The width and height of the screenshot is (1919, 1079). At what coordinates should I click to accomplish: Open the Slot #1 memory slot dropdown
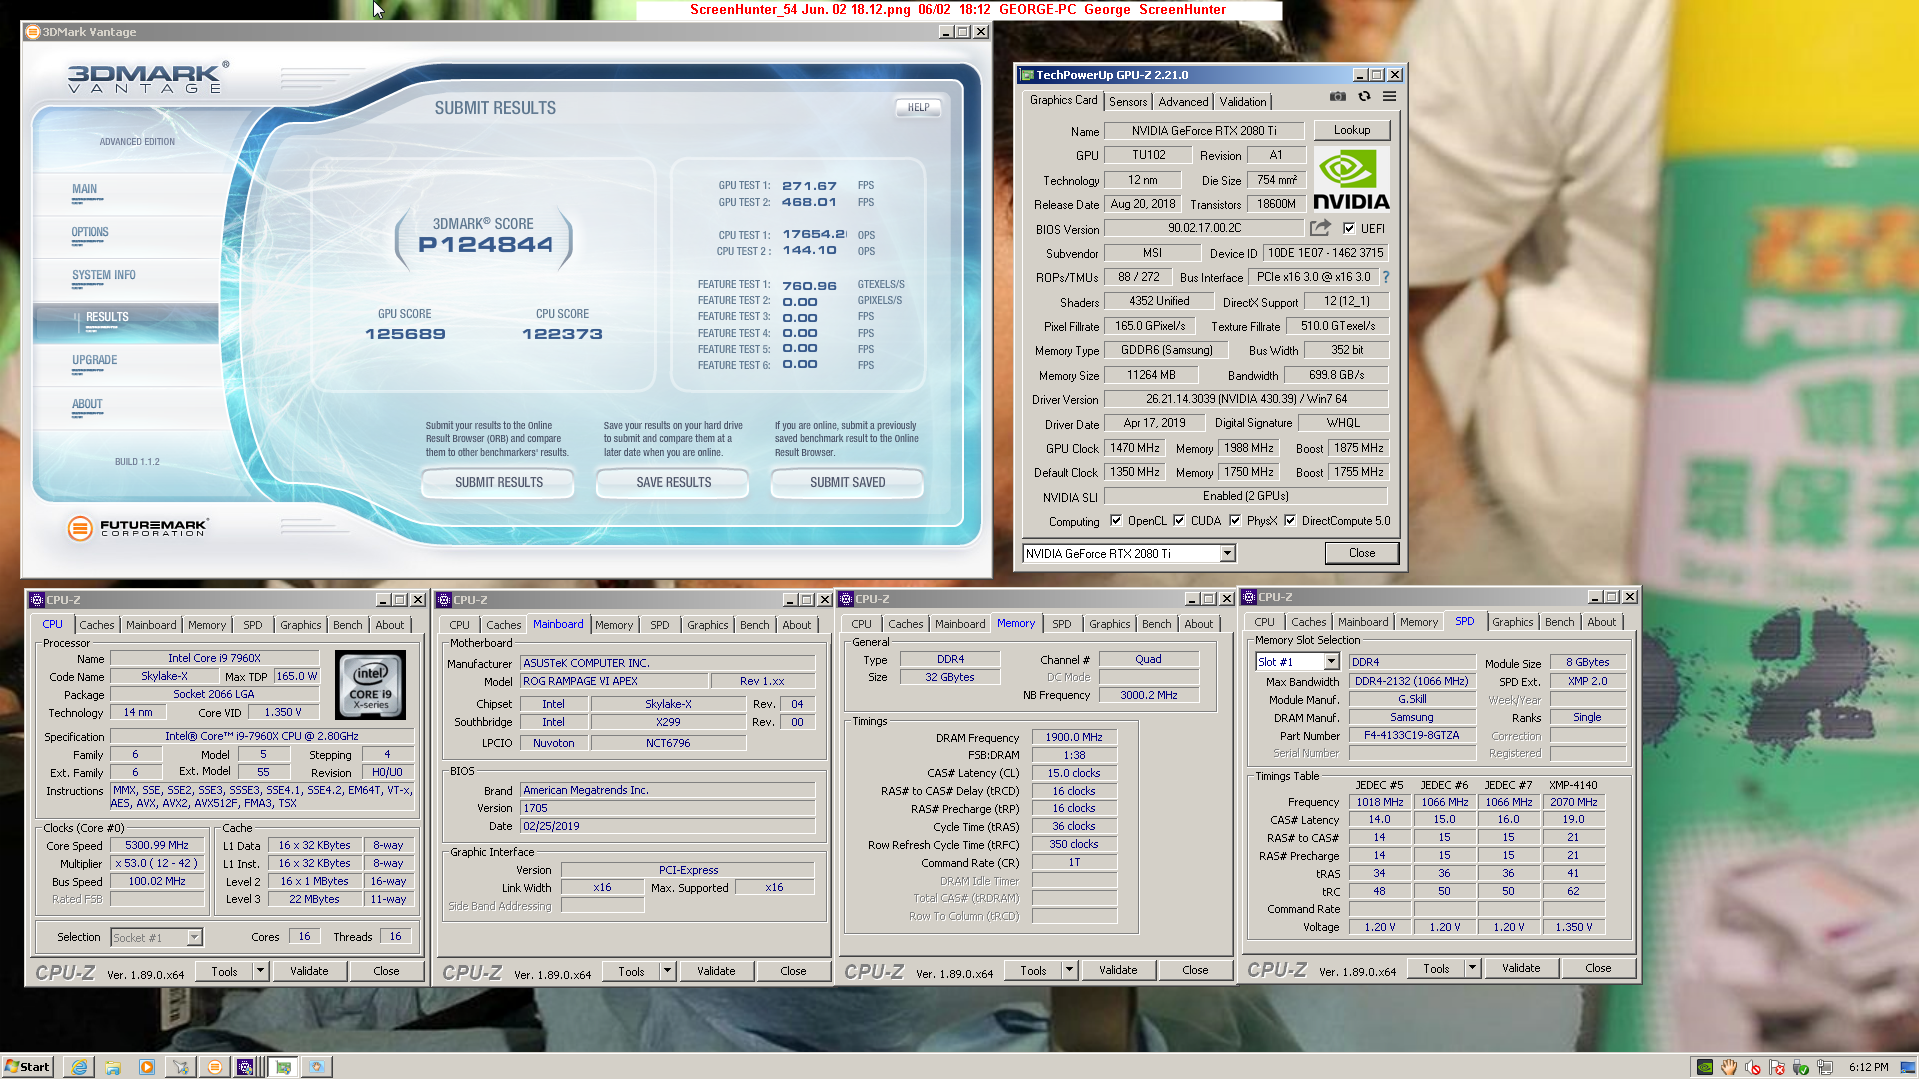(1331, 661)
